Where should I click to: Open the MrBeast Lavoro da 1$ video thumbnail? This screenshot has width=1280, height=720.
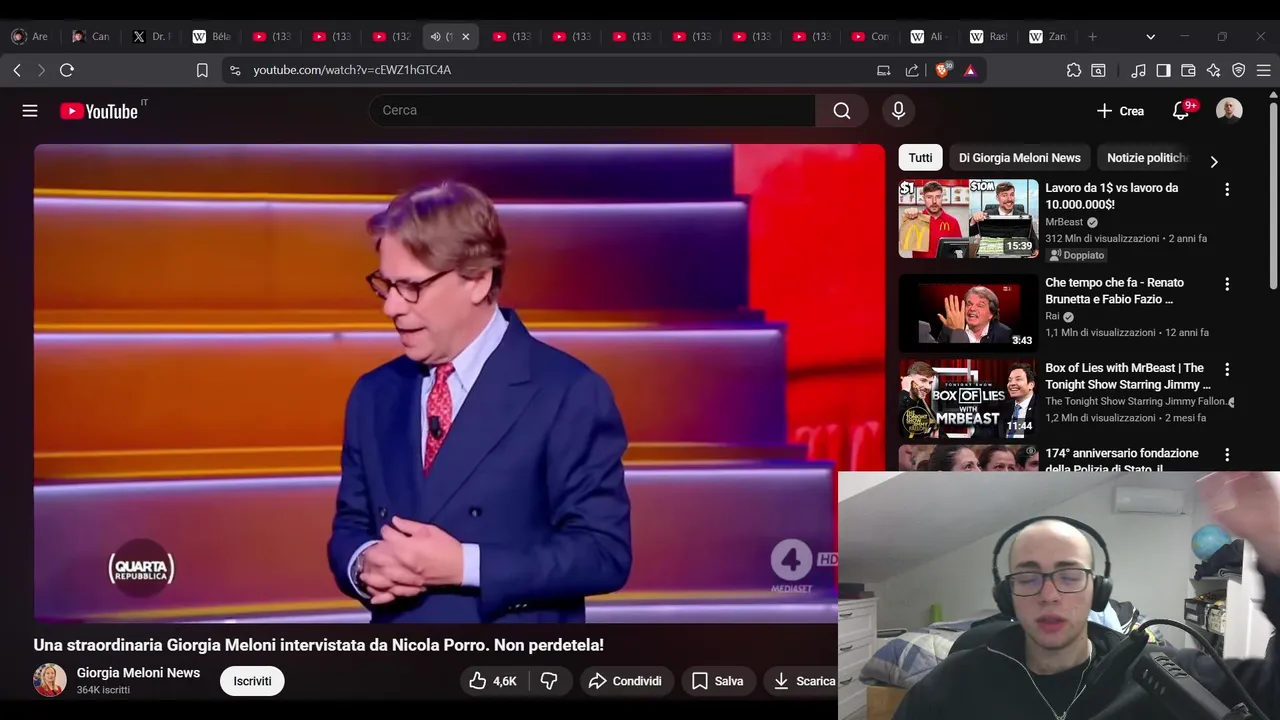pyautogui.click(x=968, y=218)
